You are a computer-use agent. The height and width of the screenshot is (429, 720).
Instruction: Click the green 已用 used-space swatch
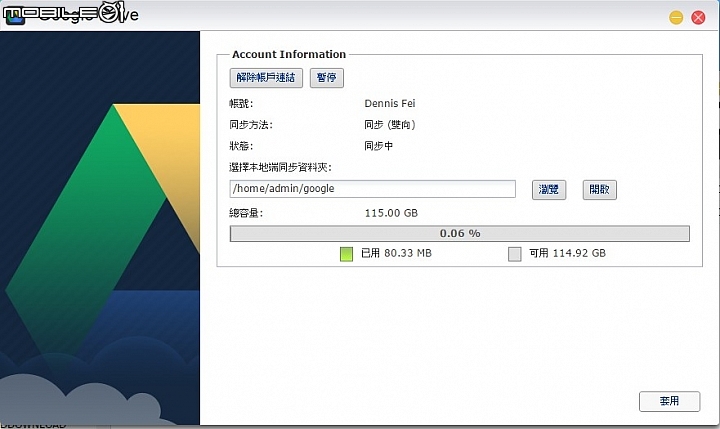point(346,254)
